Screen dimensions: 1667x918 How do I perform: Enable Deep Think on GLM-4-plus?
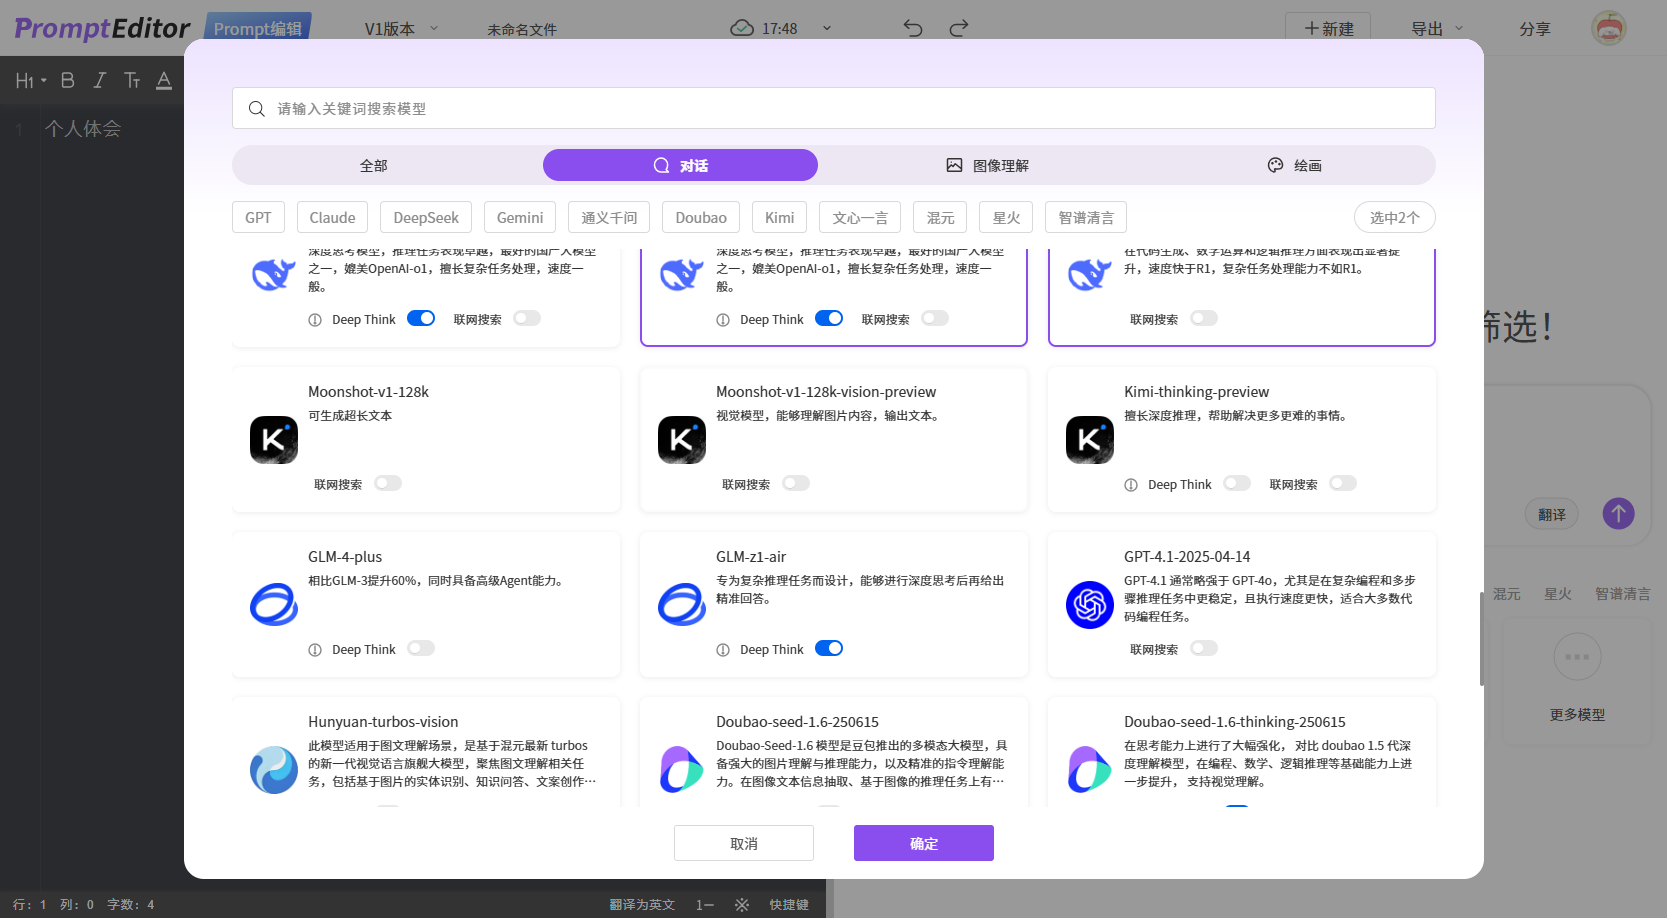point(421,648)
